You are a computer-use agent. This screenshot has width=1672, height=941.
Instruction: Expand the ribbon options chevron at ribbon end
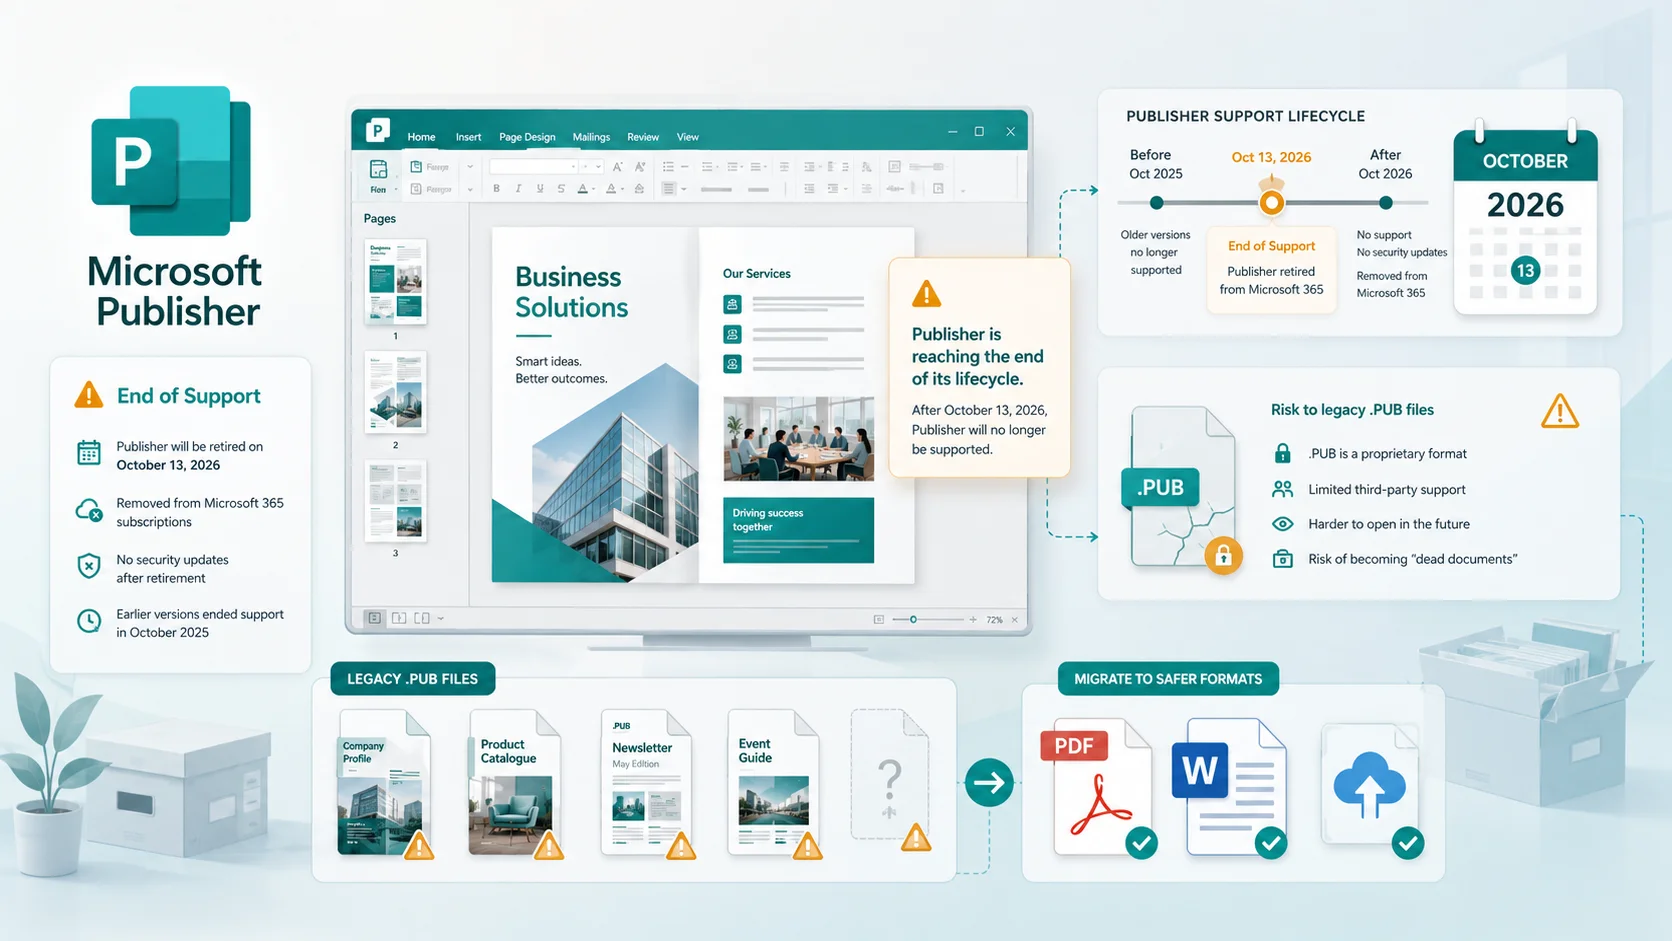tap(963, 190)
